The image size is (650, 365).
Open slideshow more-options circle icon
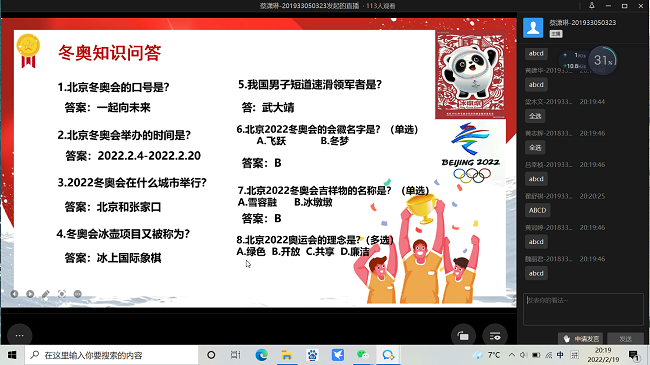78,294
